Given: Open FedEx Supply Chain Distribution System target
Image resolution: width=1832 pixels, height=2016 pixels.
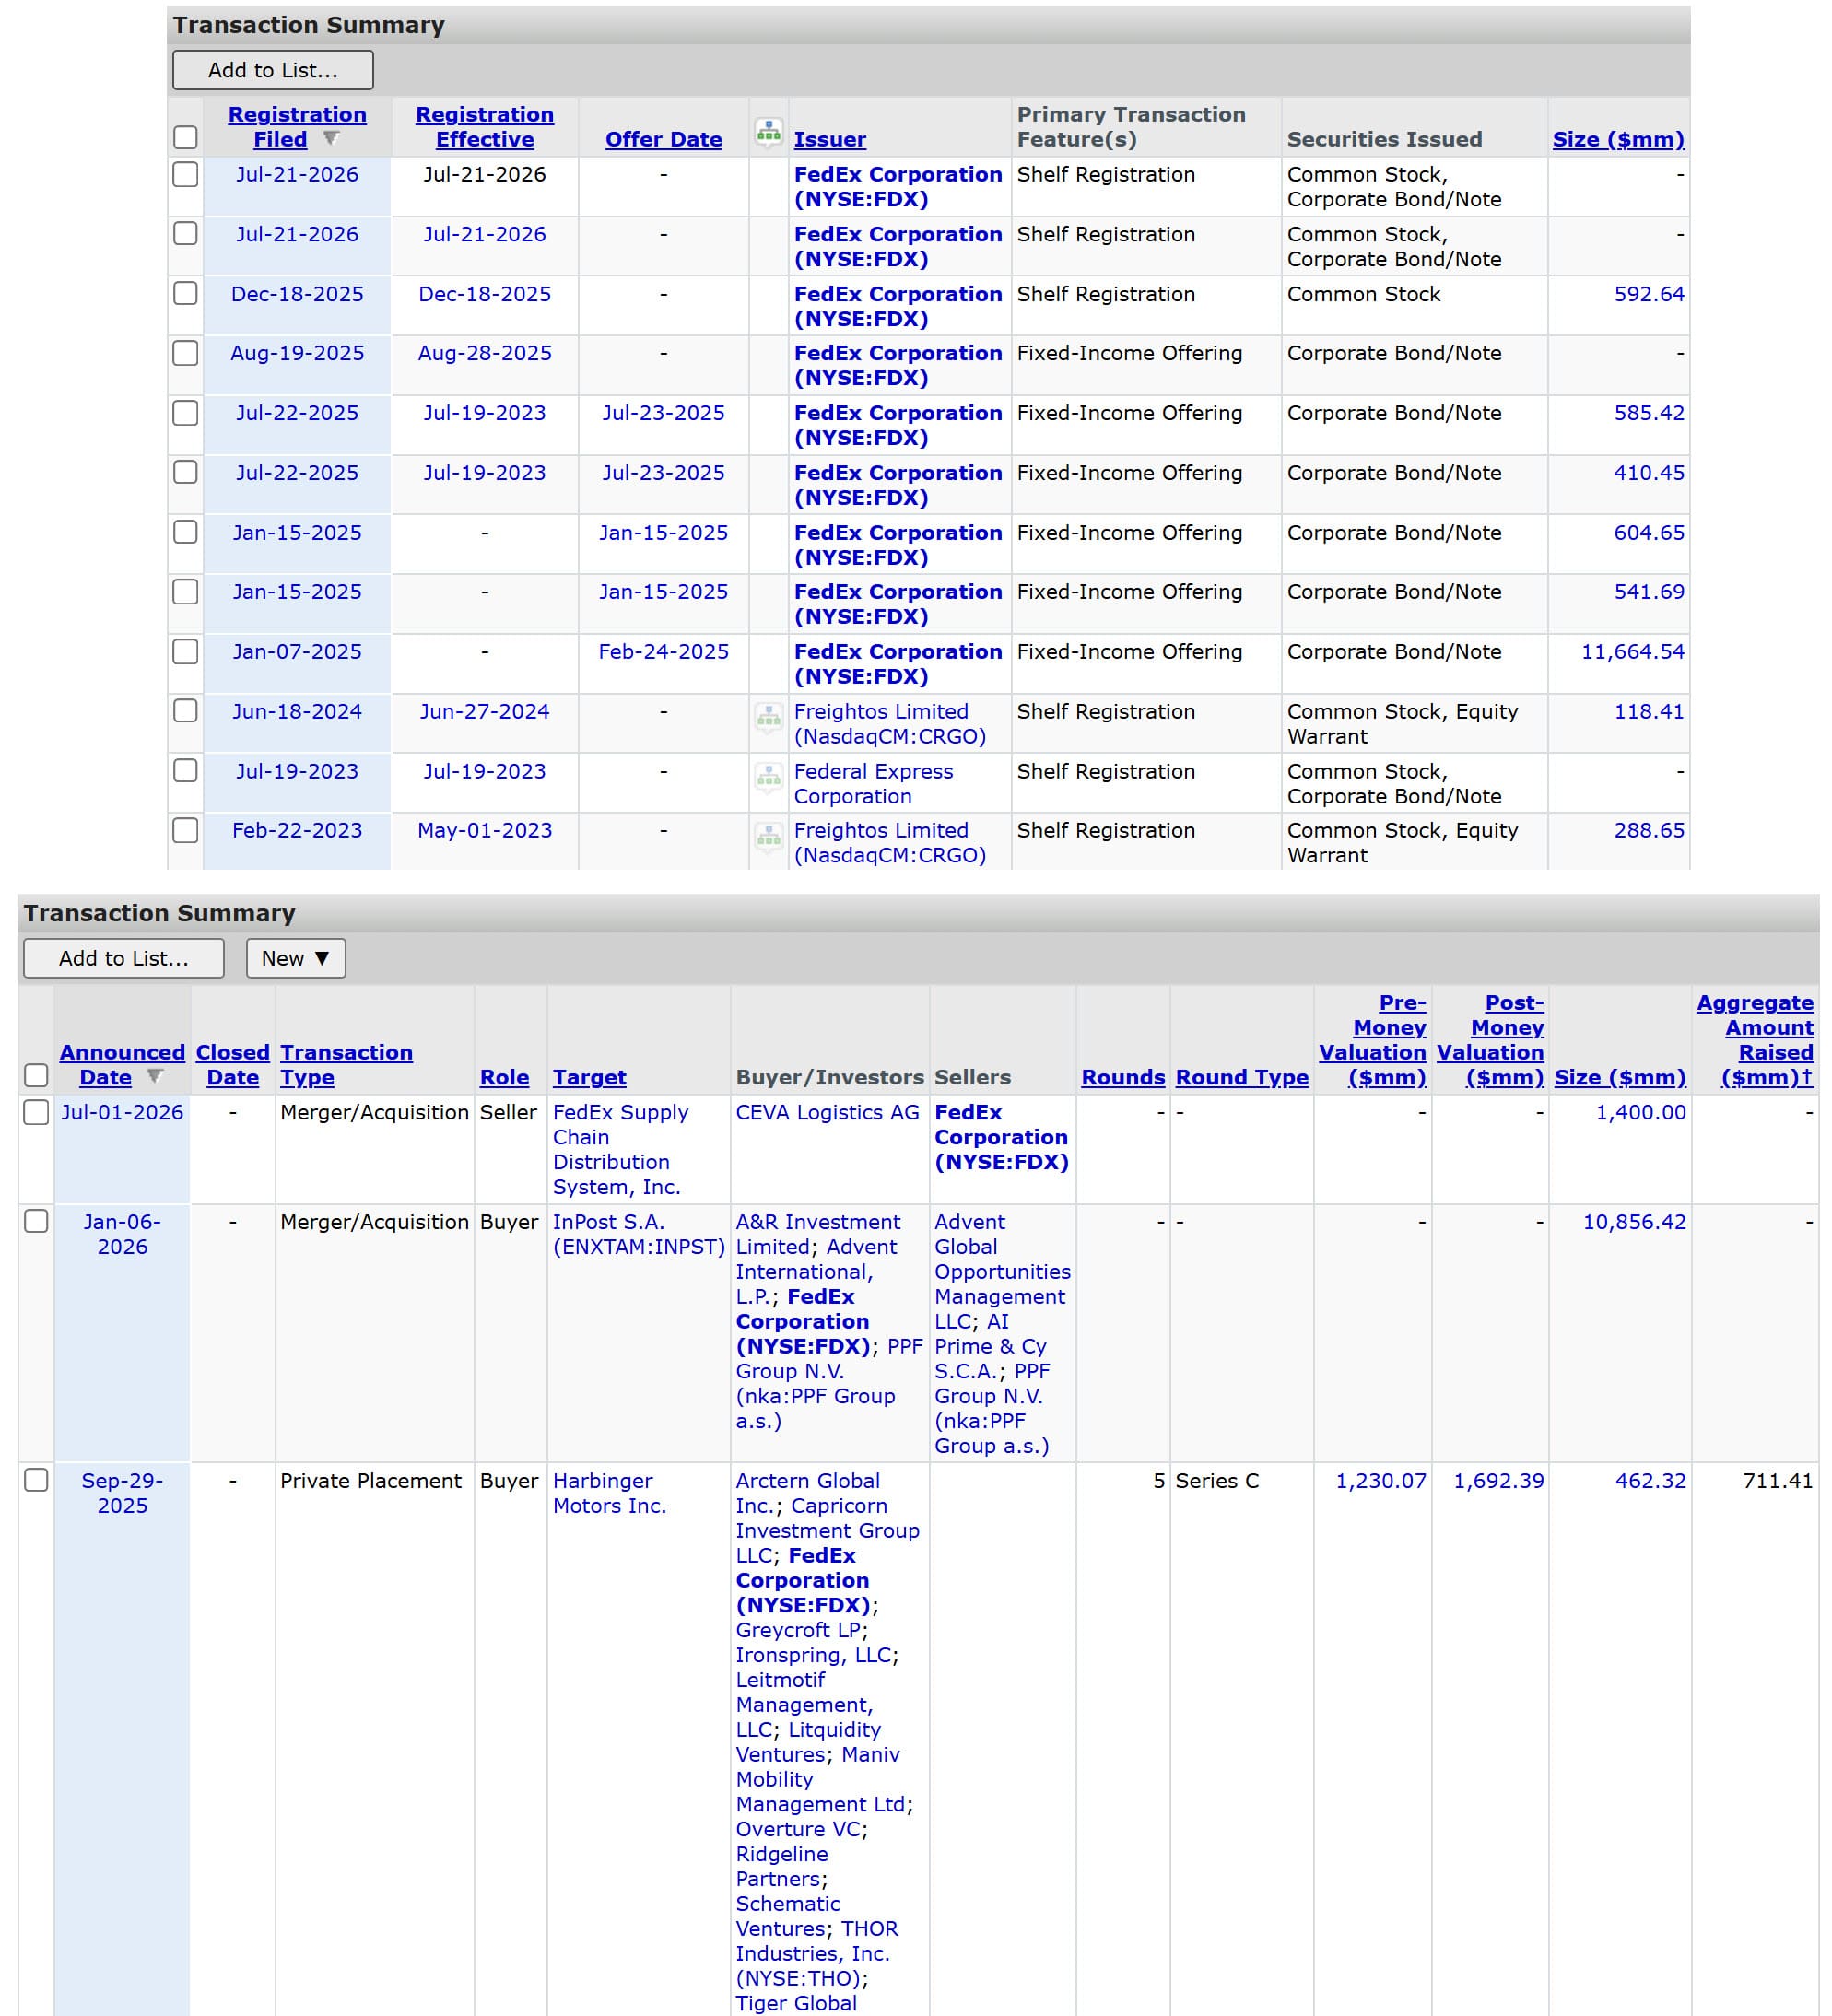Looking at the screenshot, I should point(620,1150).
